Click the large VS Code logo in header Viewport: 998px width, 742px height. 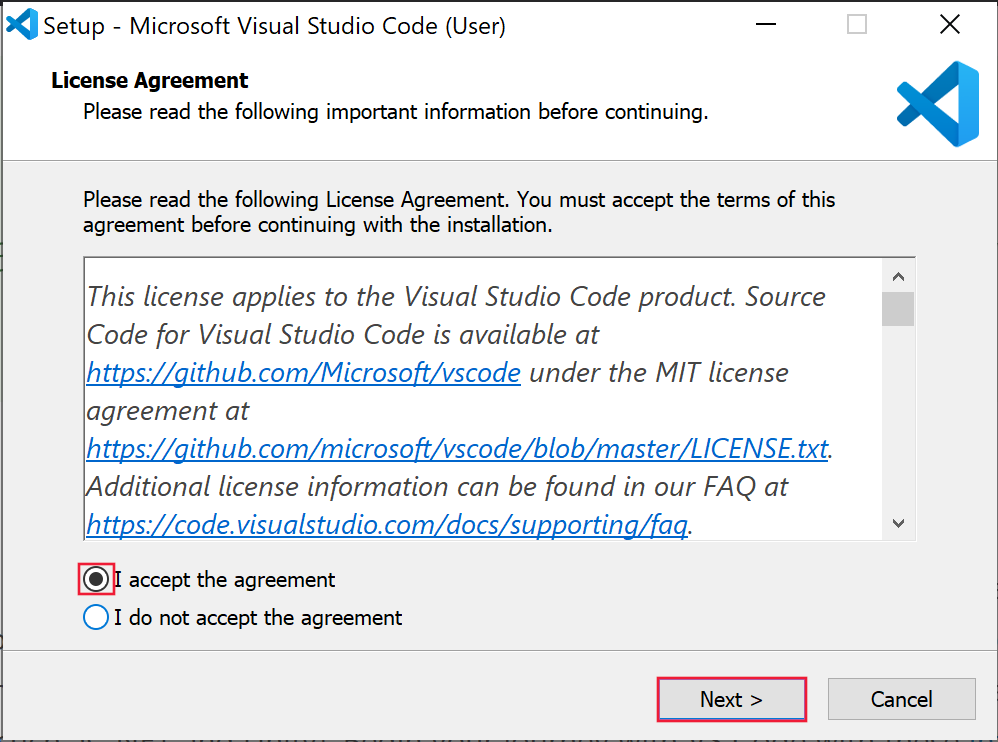click(x=938, y=104)
